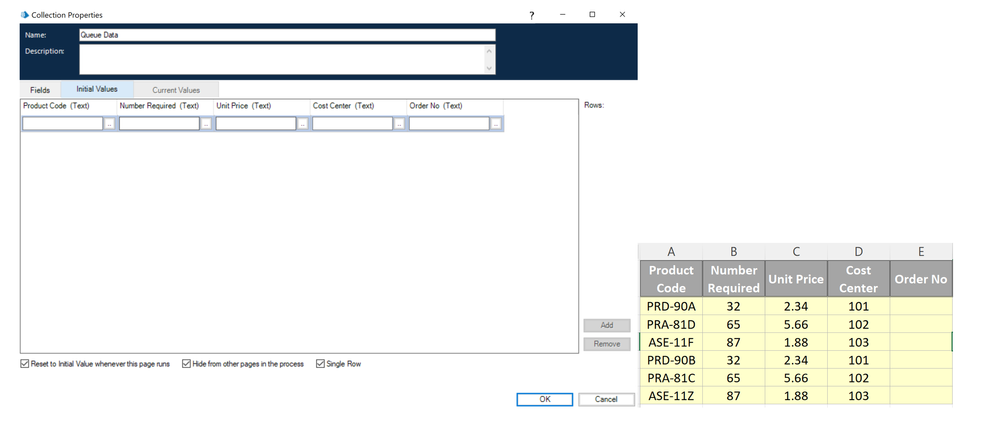Close the Collection Properties window
This screenshot has height=436, width=998.
(622, 15)
